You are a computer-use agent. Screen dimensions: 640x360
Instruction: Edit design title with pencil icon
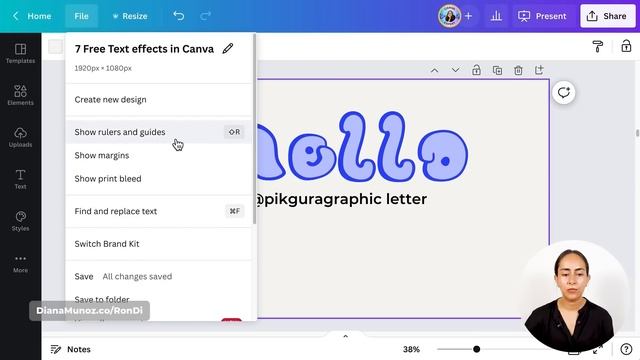tap(228, 49)
